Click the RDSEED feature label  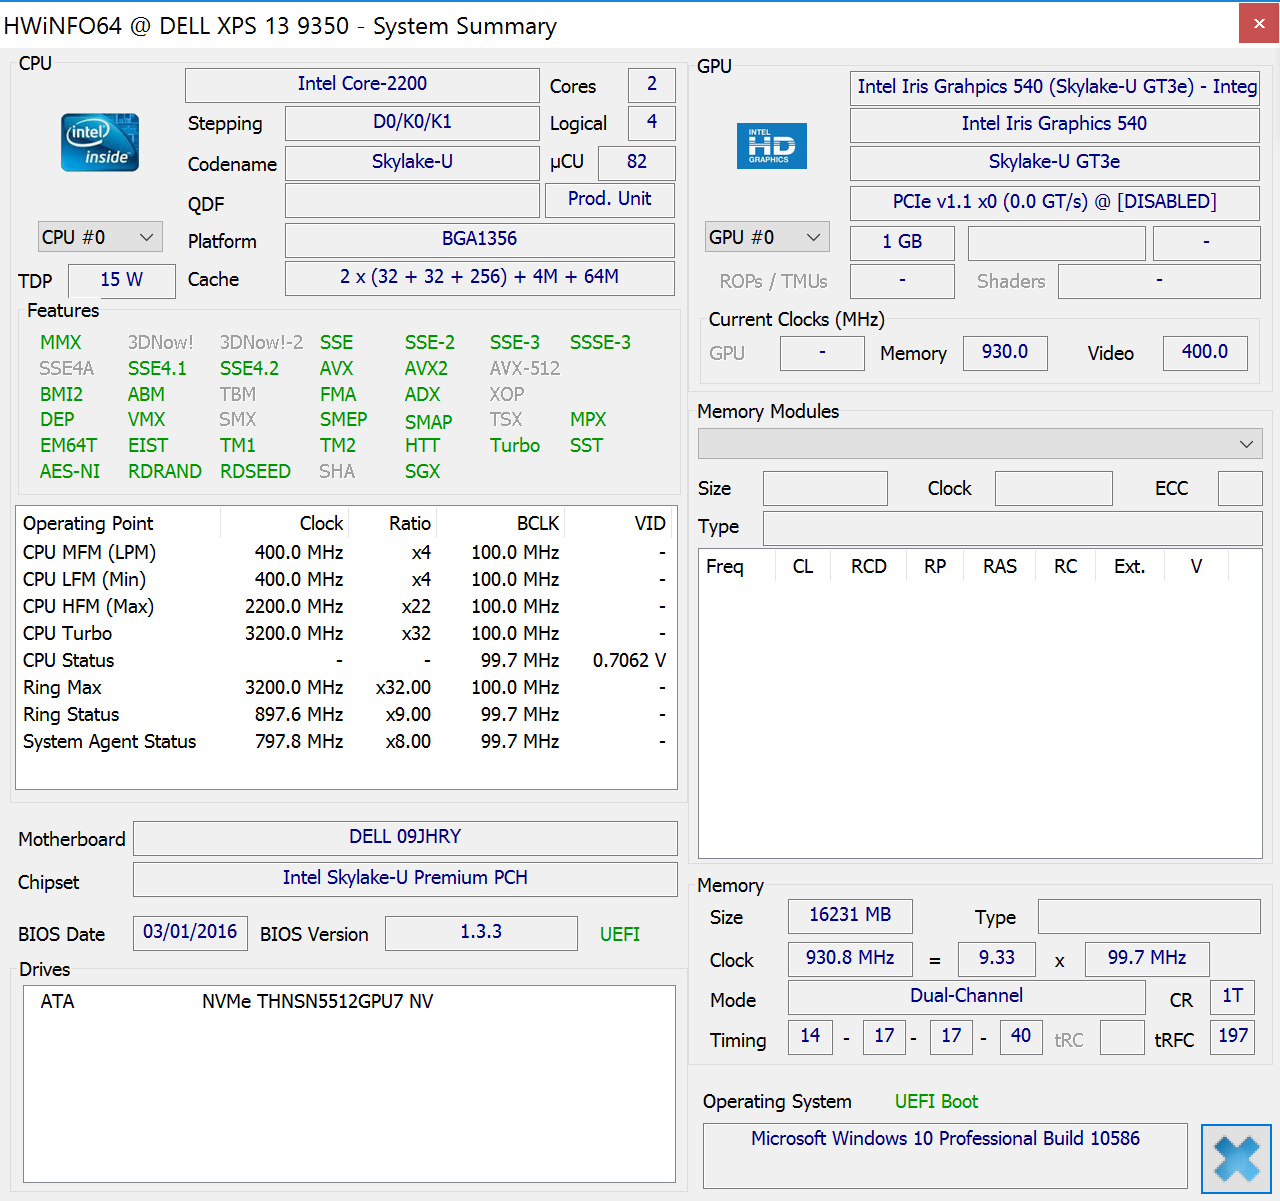(255, 471)
